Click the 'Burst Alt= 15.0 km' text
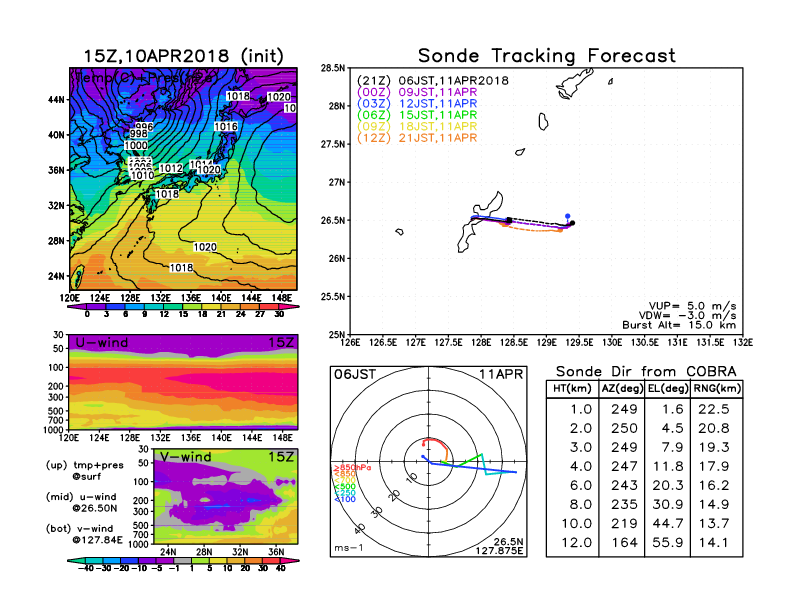Screen dimensions: 792x612 pyautogui.click(x=679, y=325)
